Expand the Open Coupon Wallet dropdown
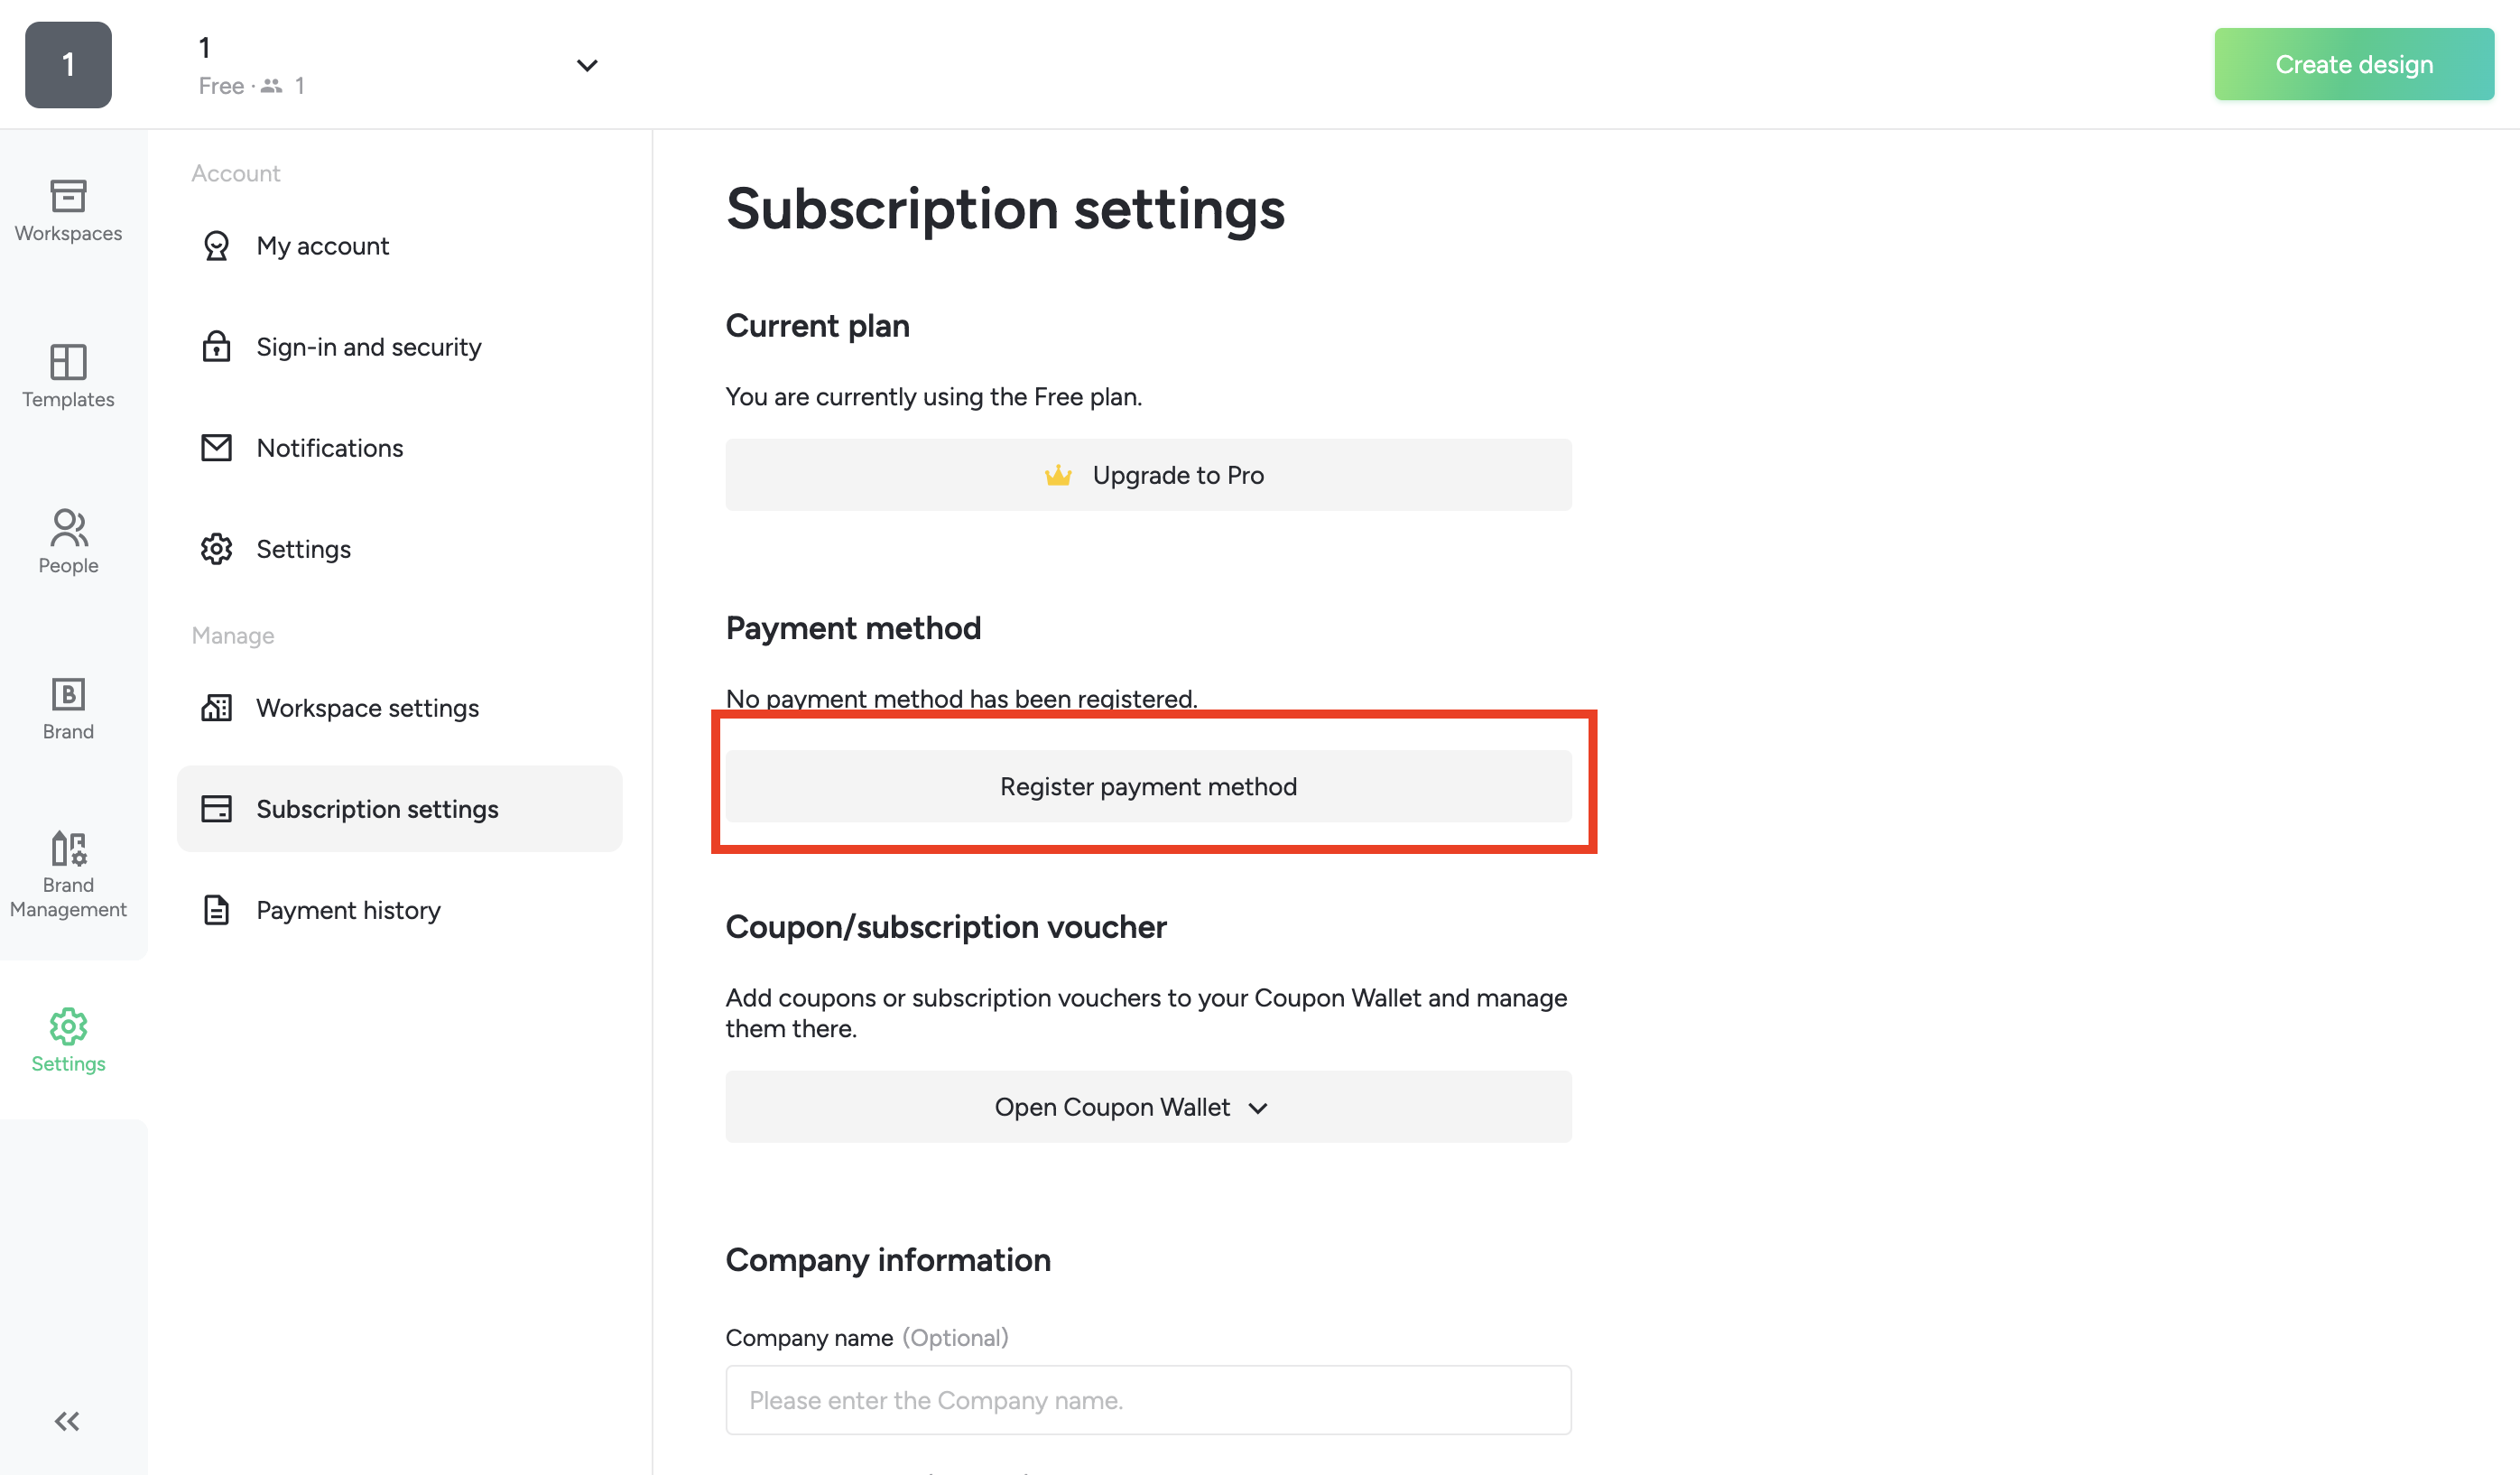 point(1148,1106)
